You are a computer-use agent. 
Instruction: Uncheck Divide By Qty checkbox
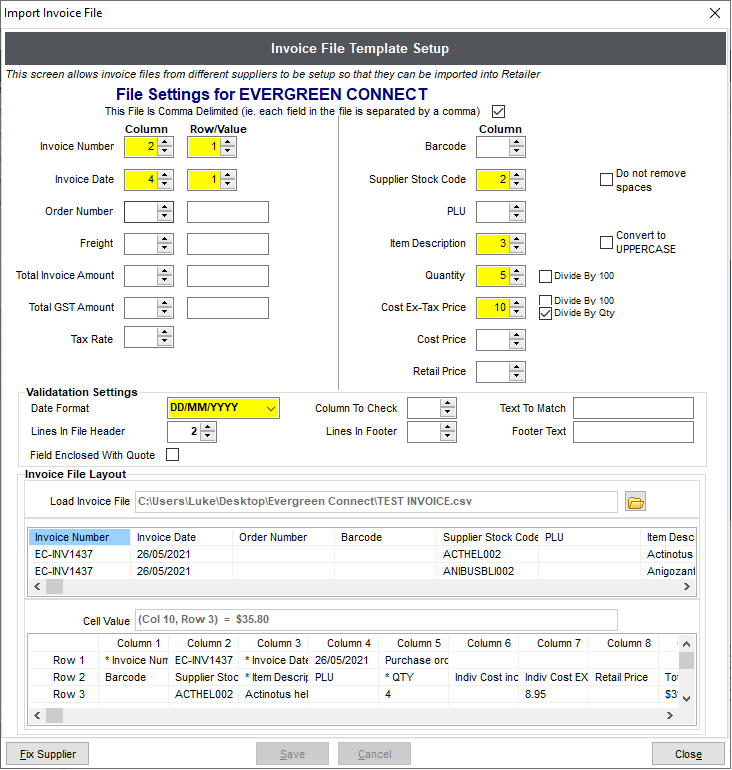point(545,313)
